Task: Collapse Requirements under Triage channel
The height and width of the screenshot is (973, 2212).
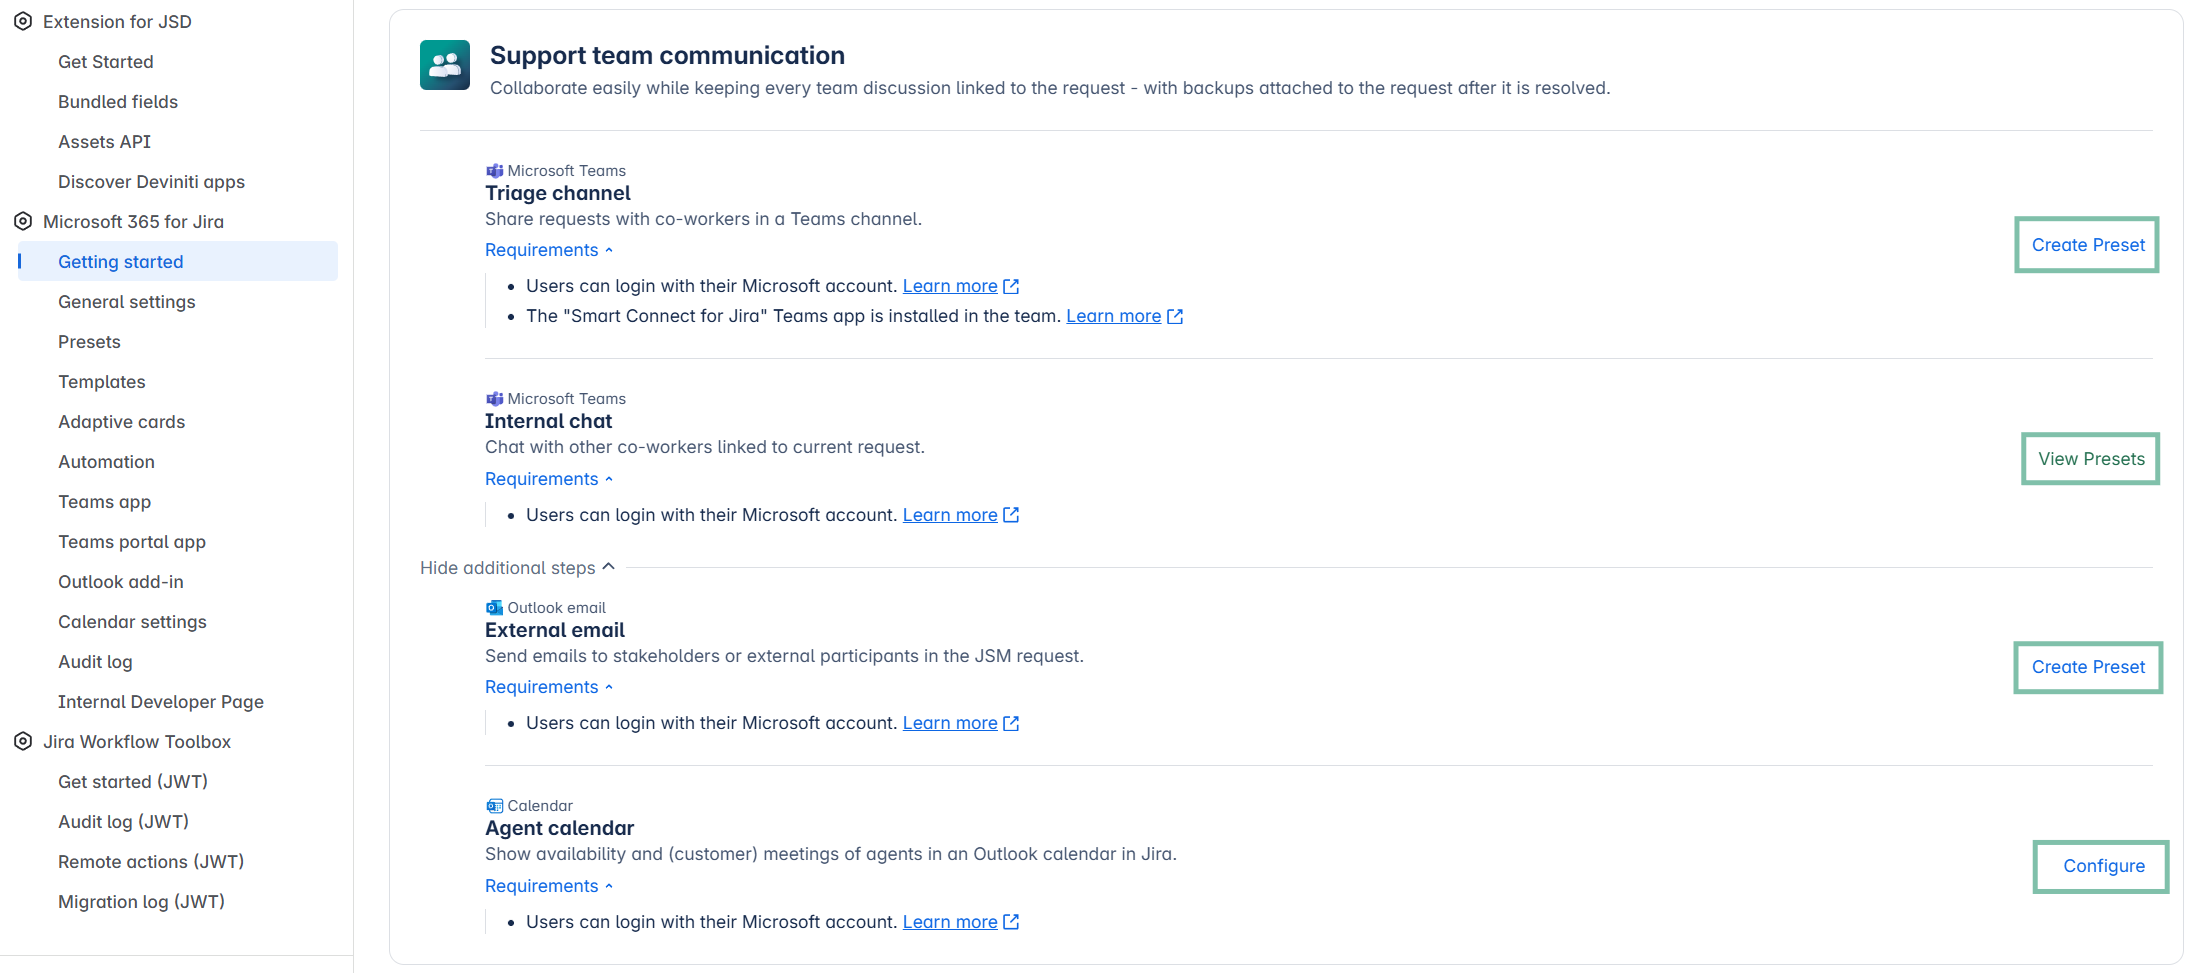Action: (x=548, y=250)
